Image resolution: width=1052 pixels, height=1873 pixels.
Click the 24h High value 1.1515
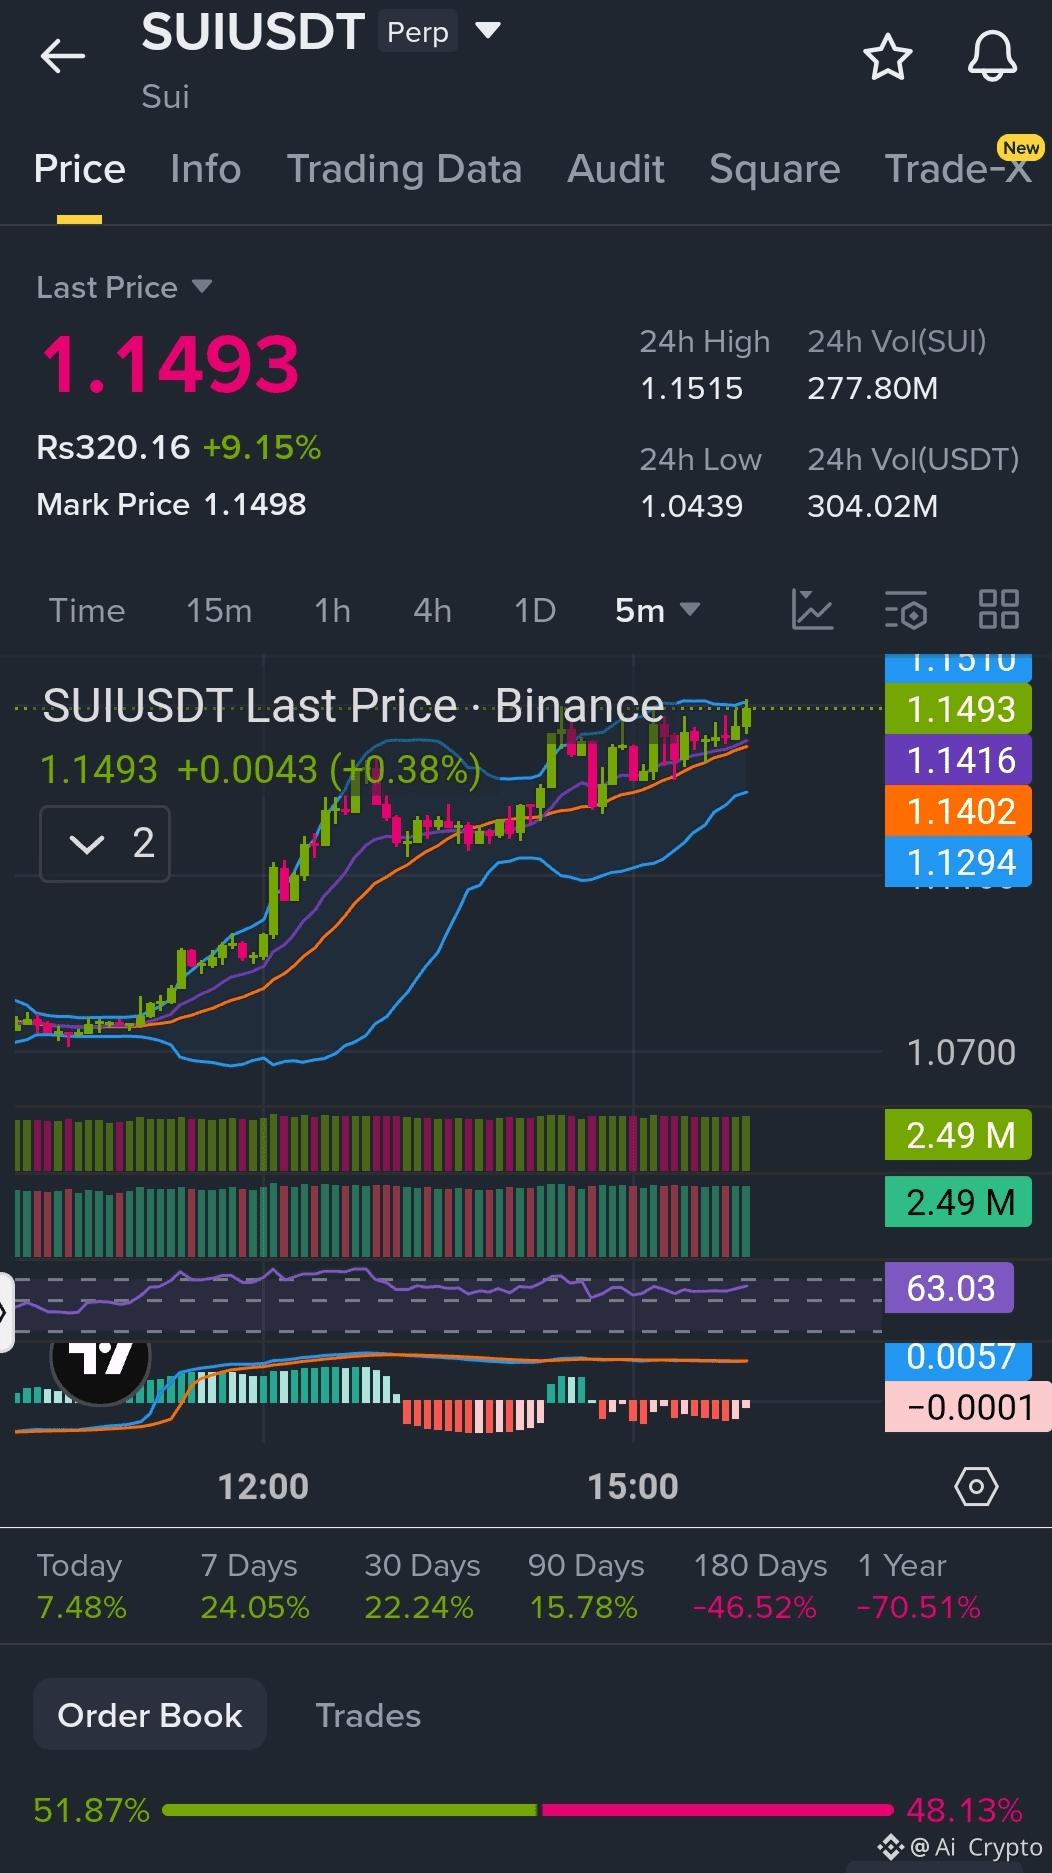click(691, 388)
